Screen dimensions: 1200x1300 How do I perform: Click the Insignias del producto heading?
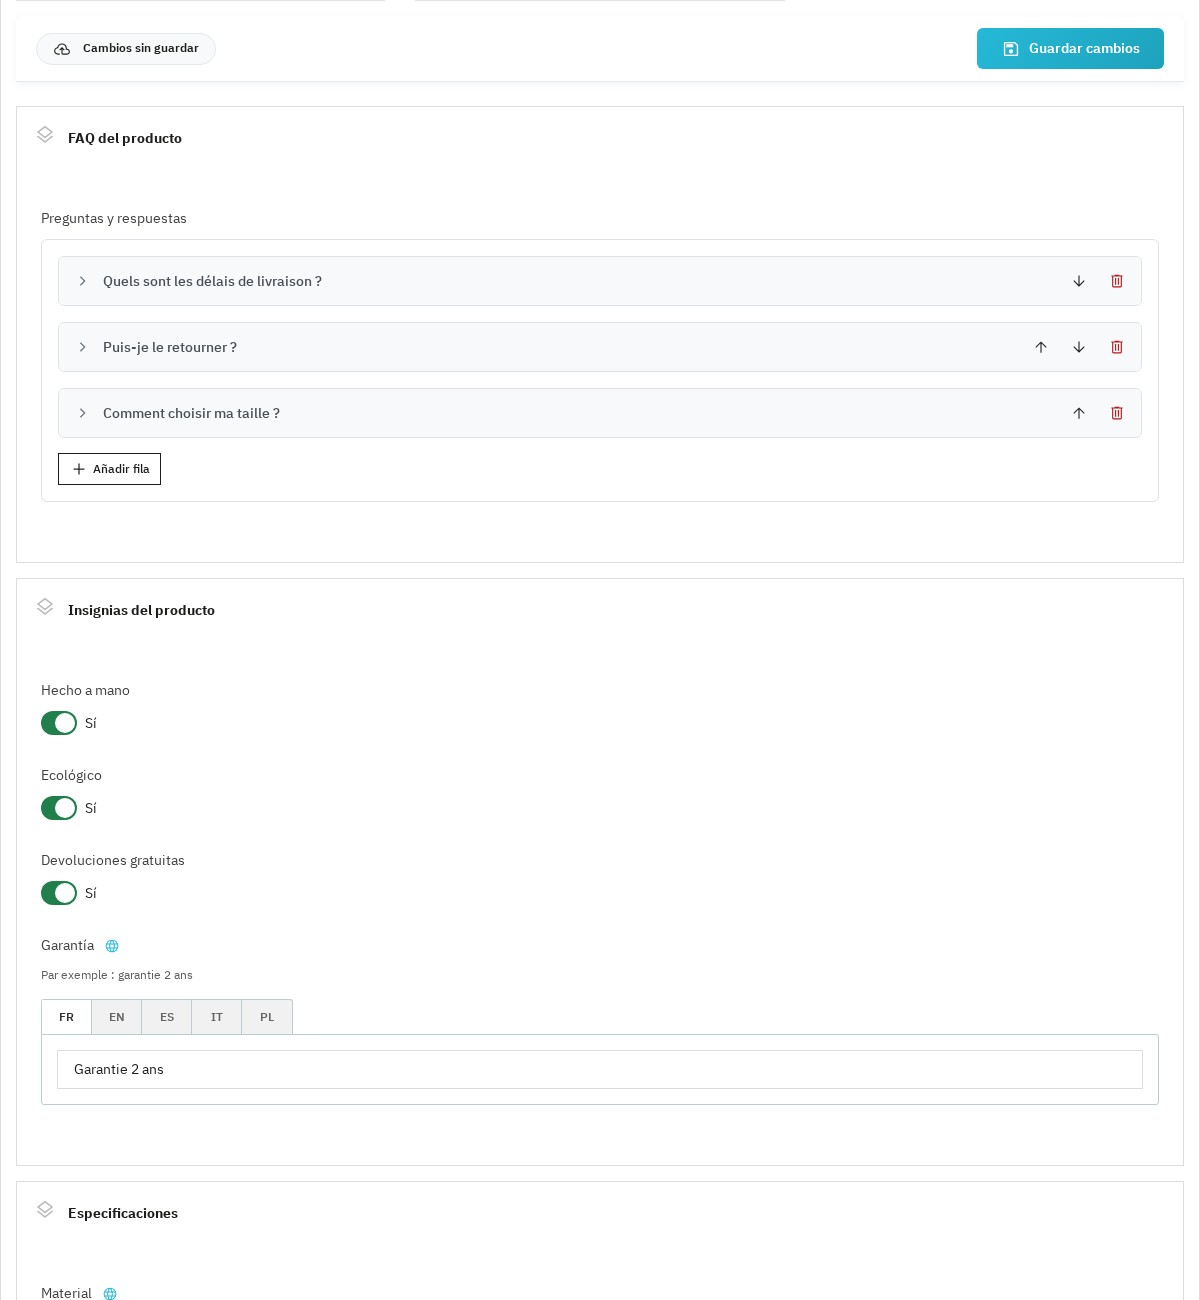(x=141, y=610)
